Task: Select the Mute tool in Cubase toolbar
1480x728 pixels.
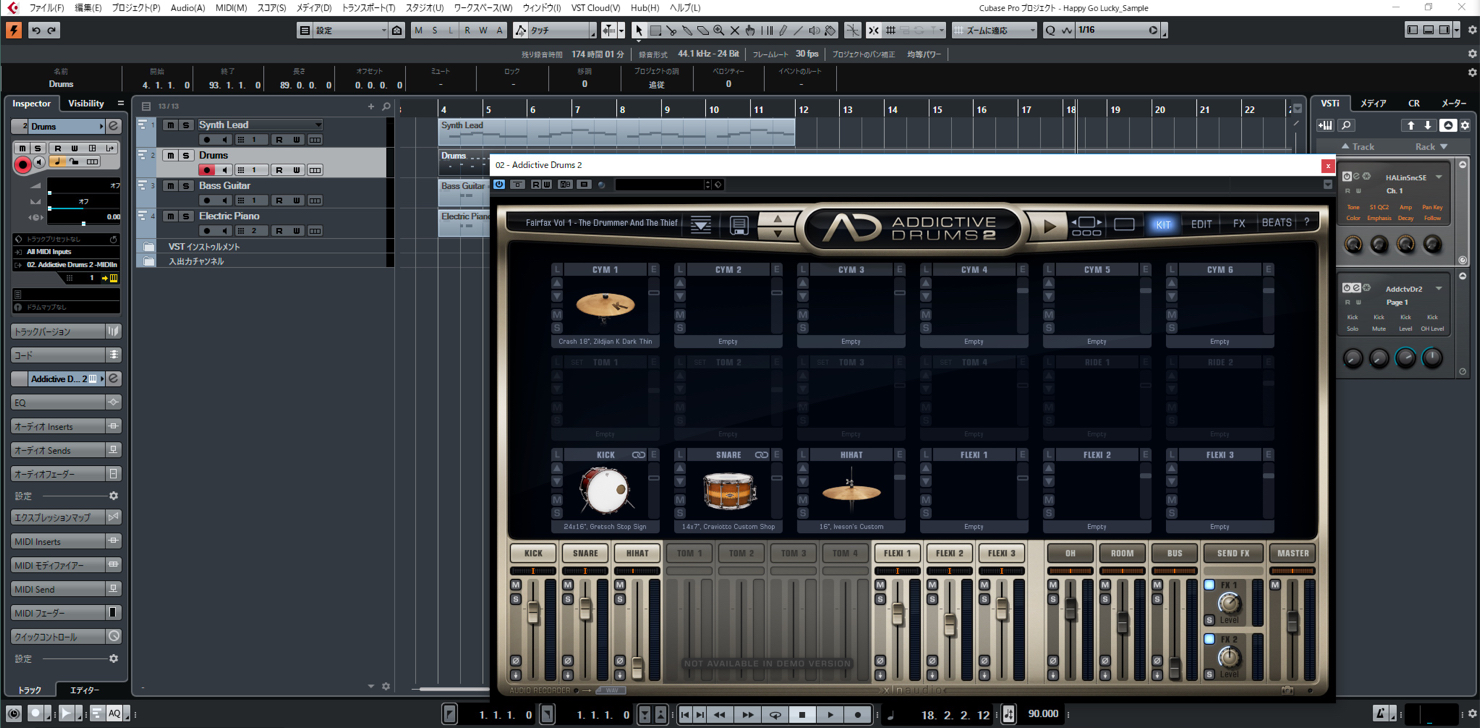Action: (x=734, y=31)
